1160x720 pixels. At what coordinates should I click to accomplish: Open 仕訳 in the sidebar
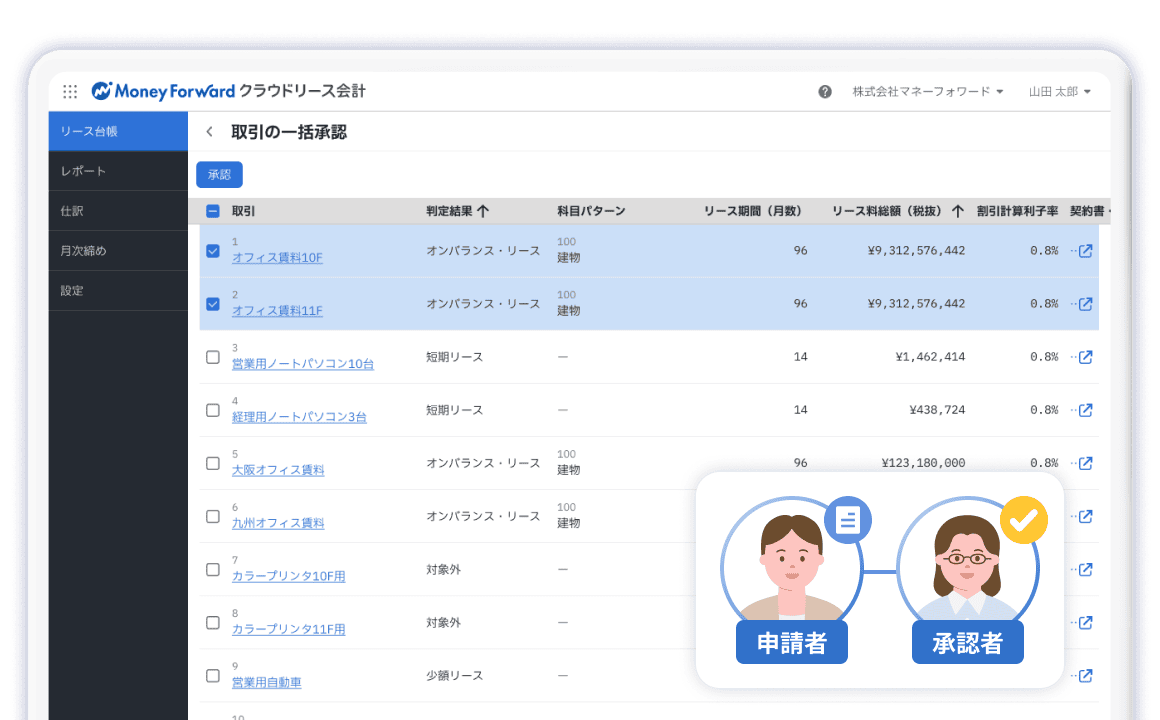pyautogui.click(x=118, y=211)
